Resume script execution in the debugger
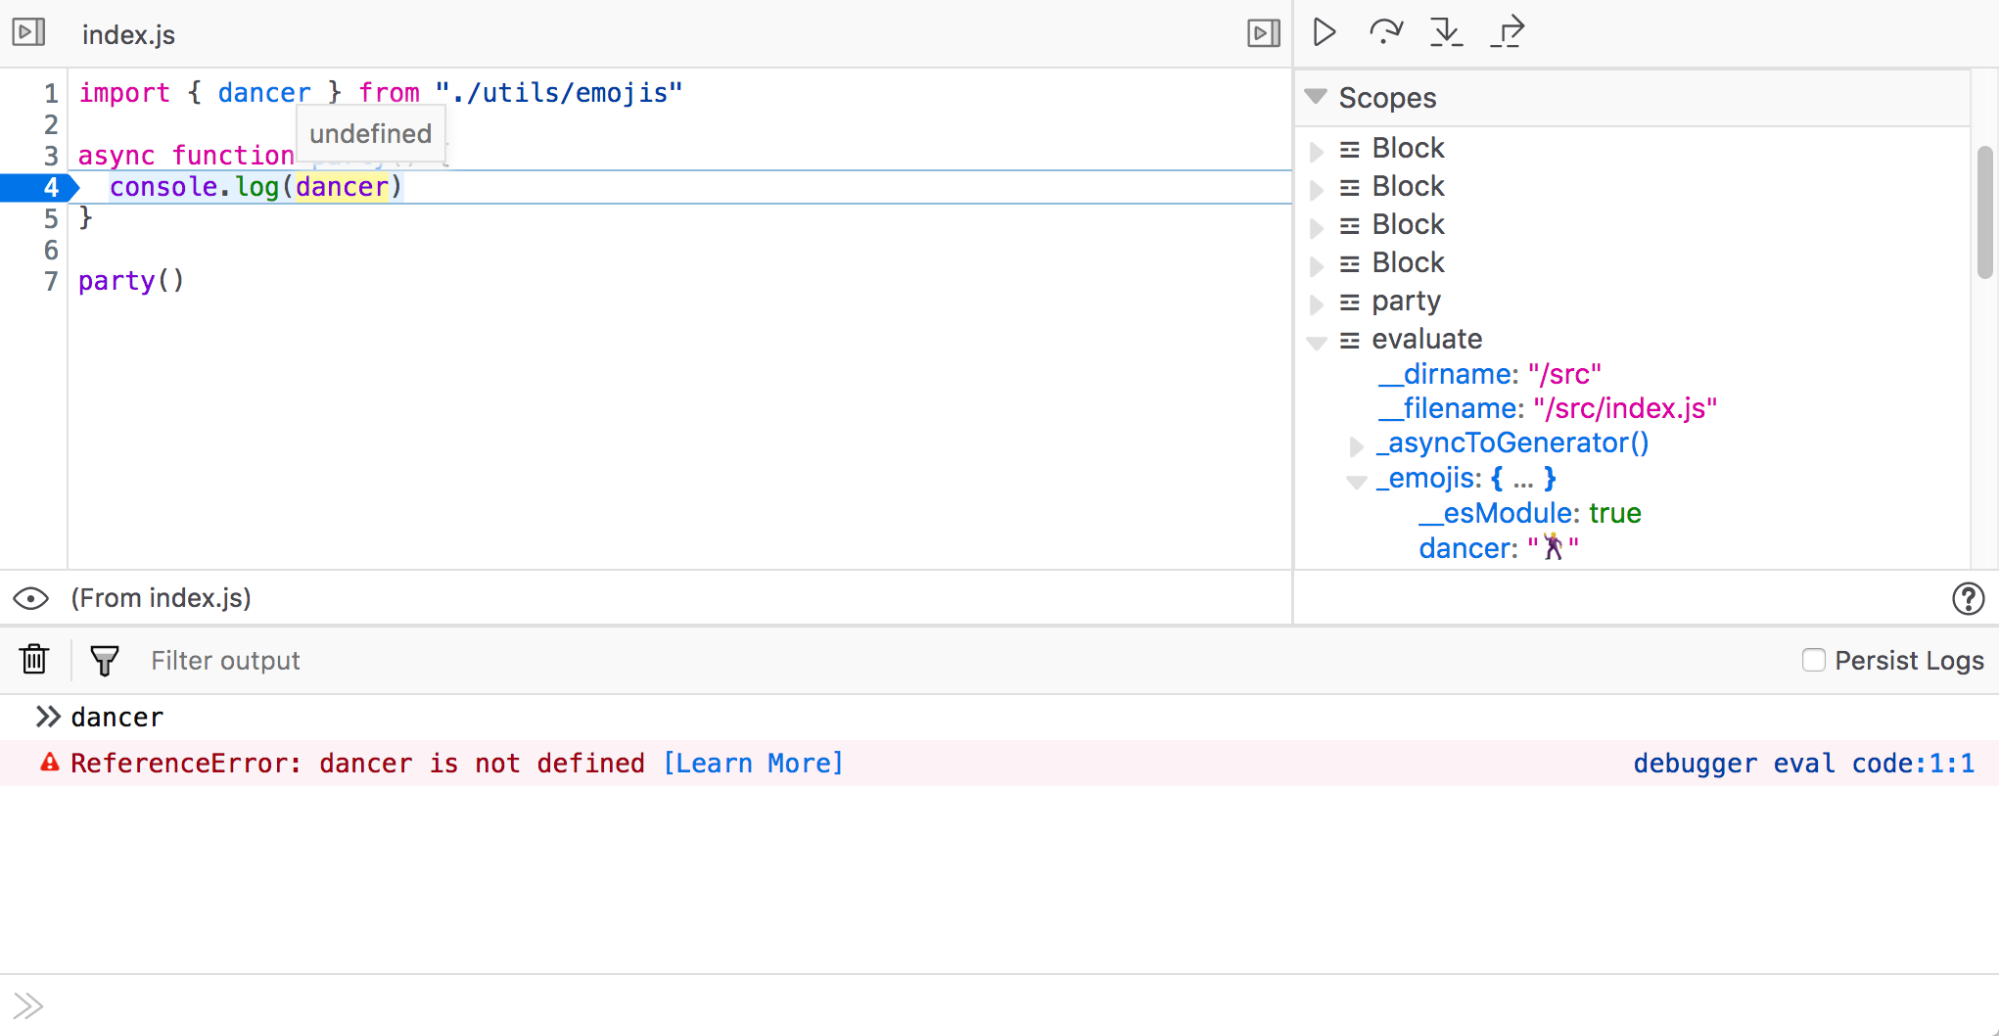This screenshot has height=1036, width=1999. pyautogui.click(x=1322, y=31)
